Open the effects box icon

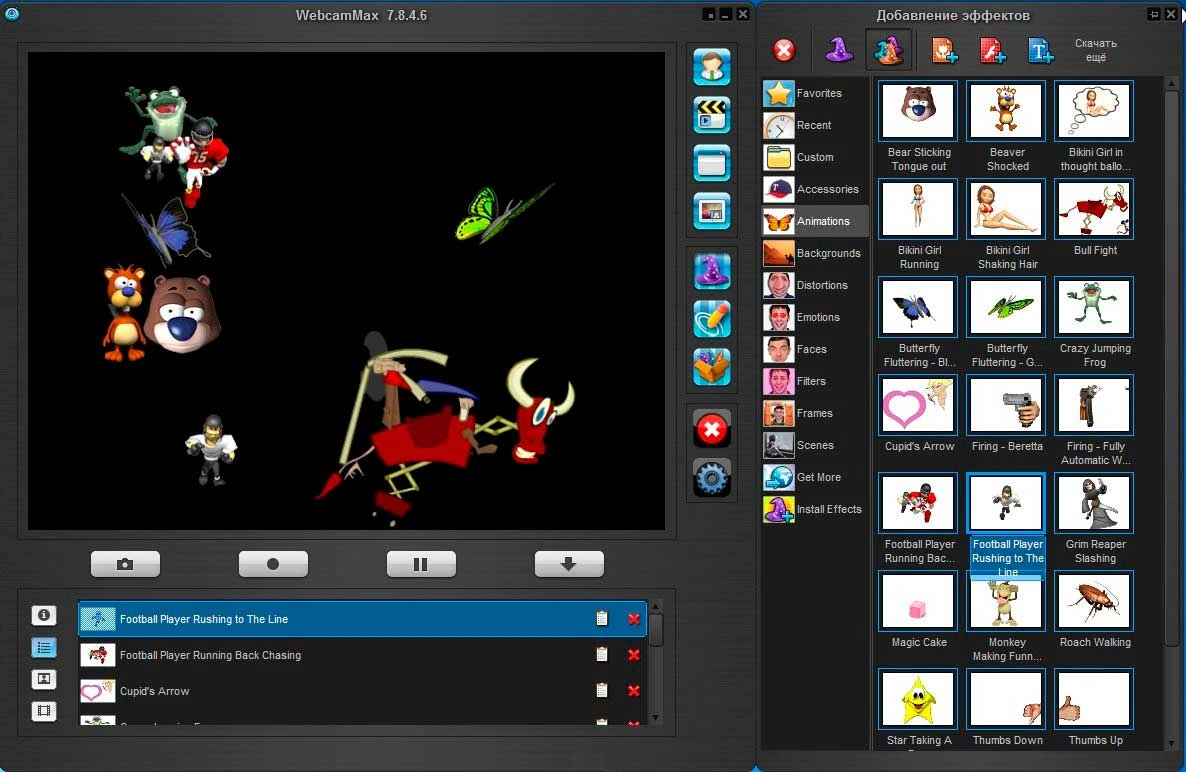click(711, 367)
